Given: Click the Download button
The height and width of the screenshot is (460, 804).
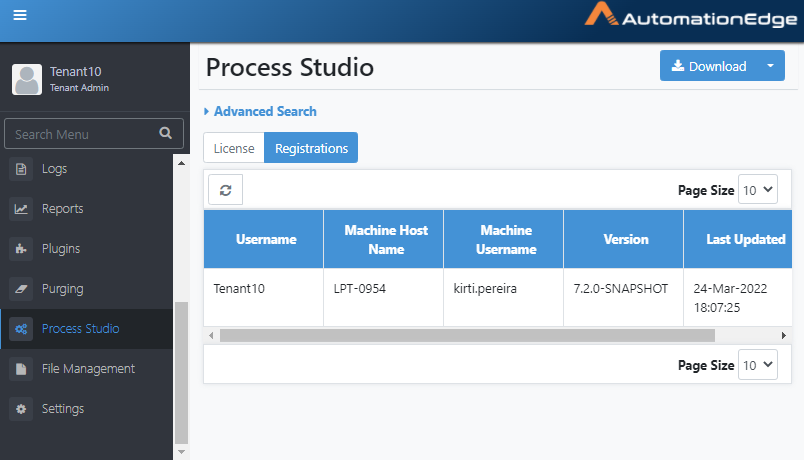Looking at the screenshot, I should coord(709,66).
